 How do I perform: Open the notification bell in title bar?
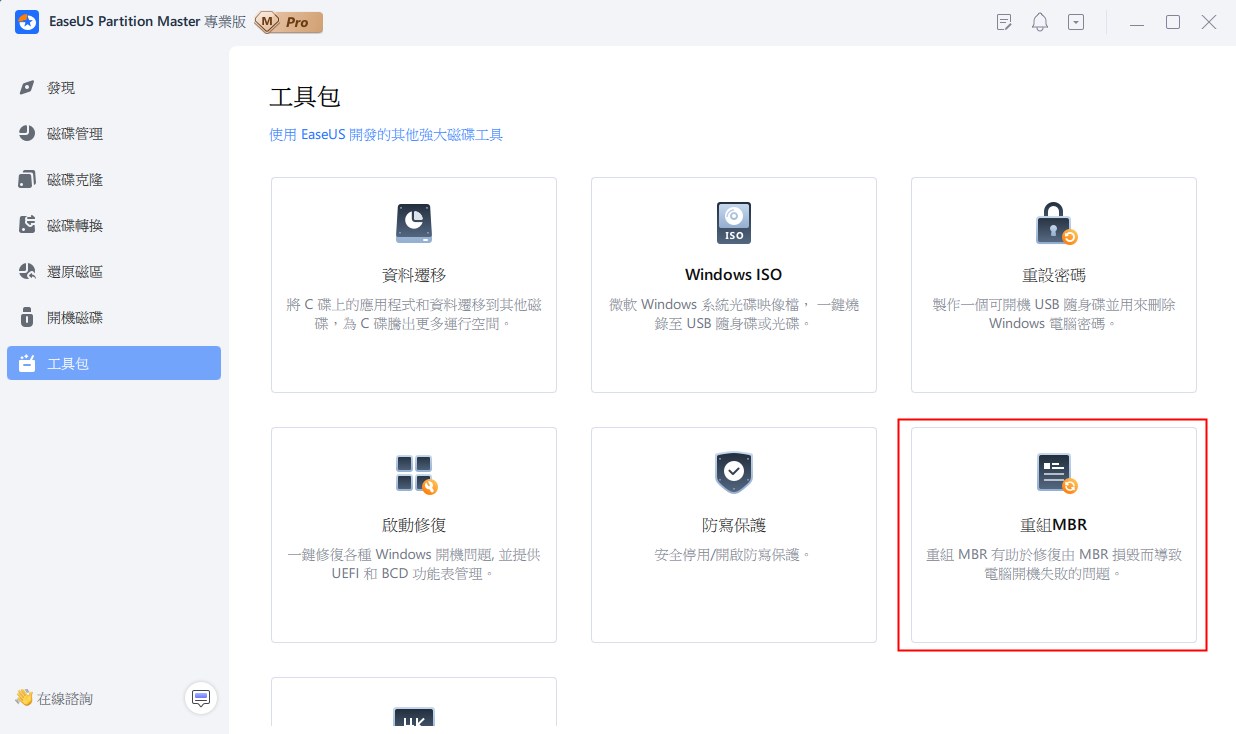click(x=1040, y=22)
